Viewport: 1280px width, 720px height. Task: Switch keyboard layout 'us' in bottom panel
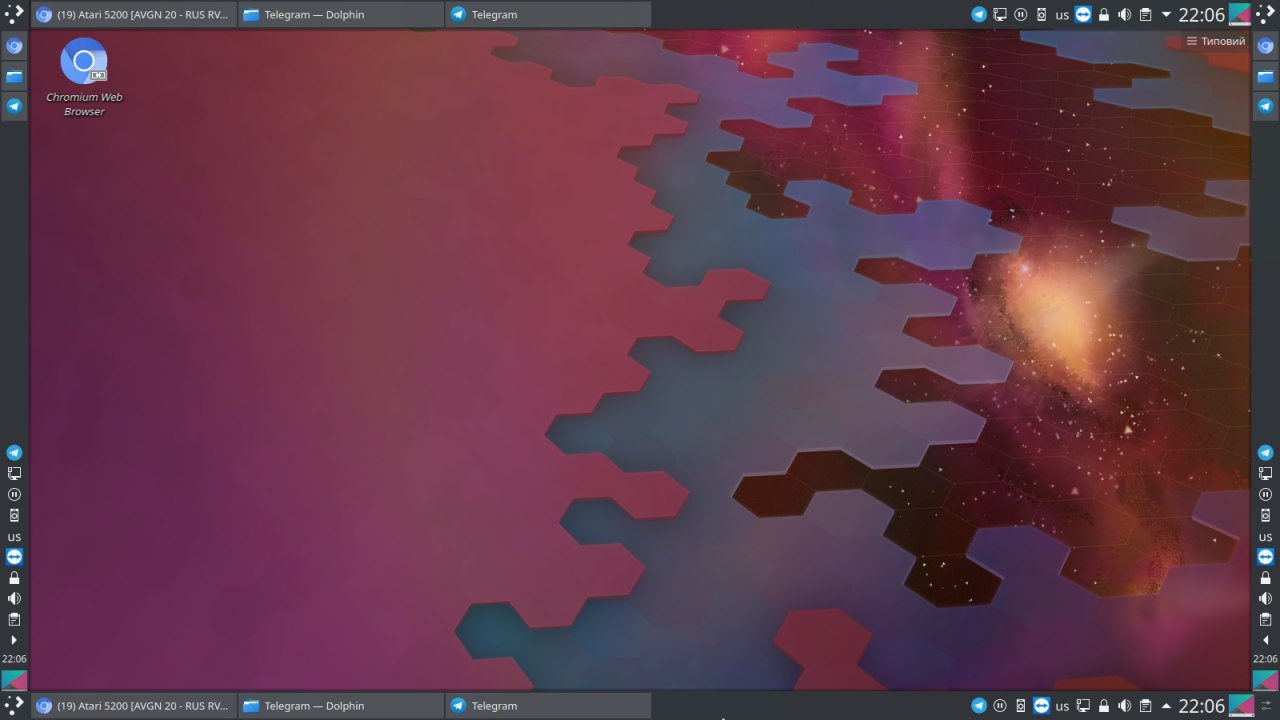(x=1062, y=706)
